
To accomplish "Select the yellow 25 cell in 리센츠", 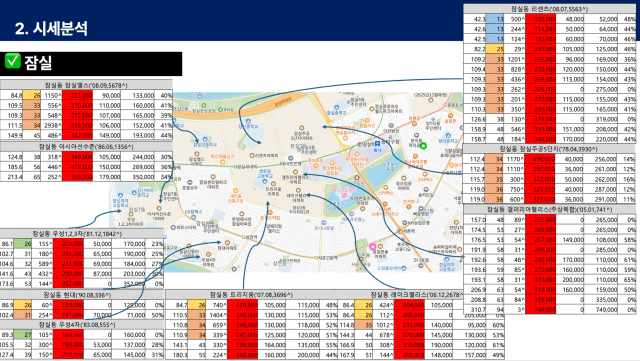I will (x=495, y=49).
